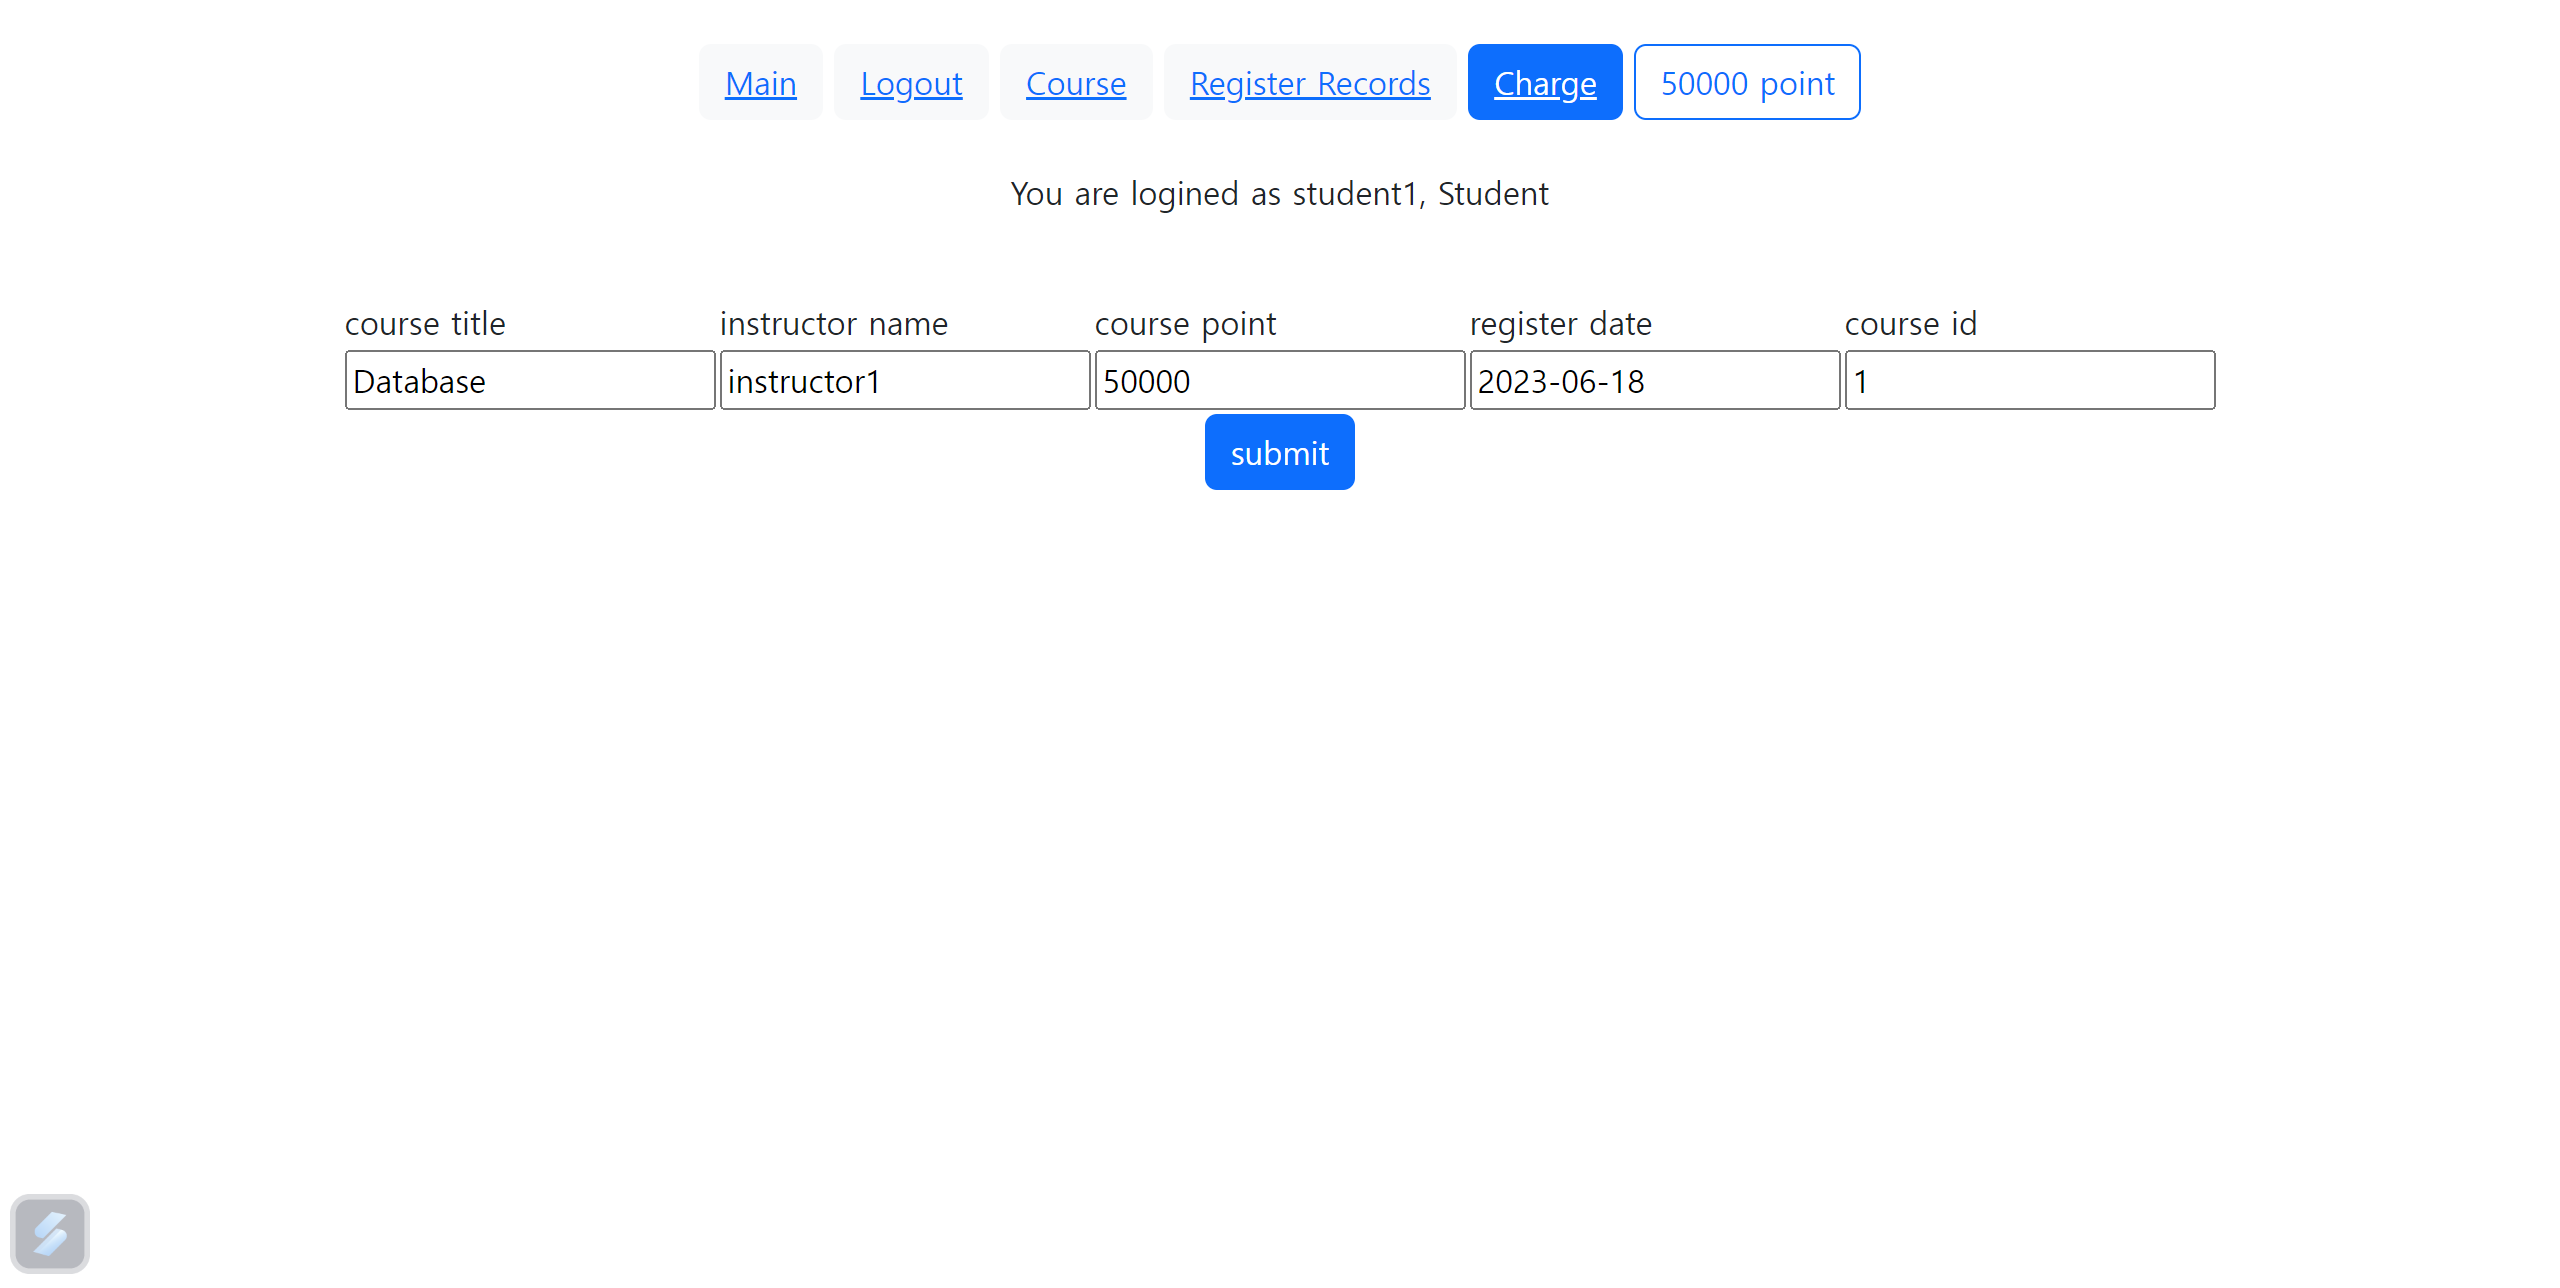
Task: Click the course title label text
Action: [x=425, y=324]
